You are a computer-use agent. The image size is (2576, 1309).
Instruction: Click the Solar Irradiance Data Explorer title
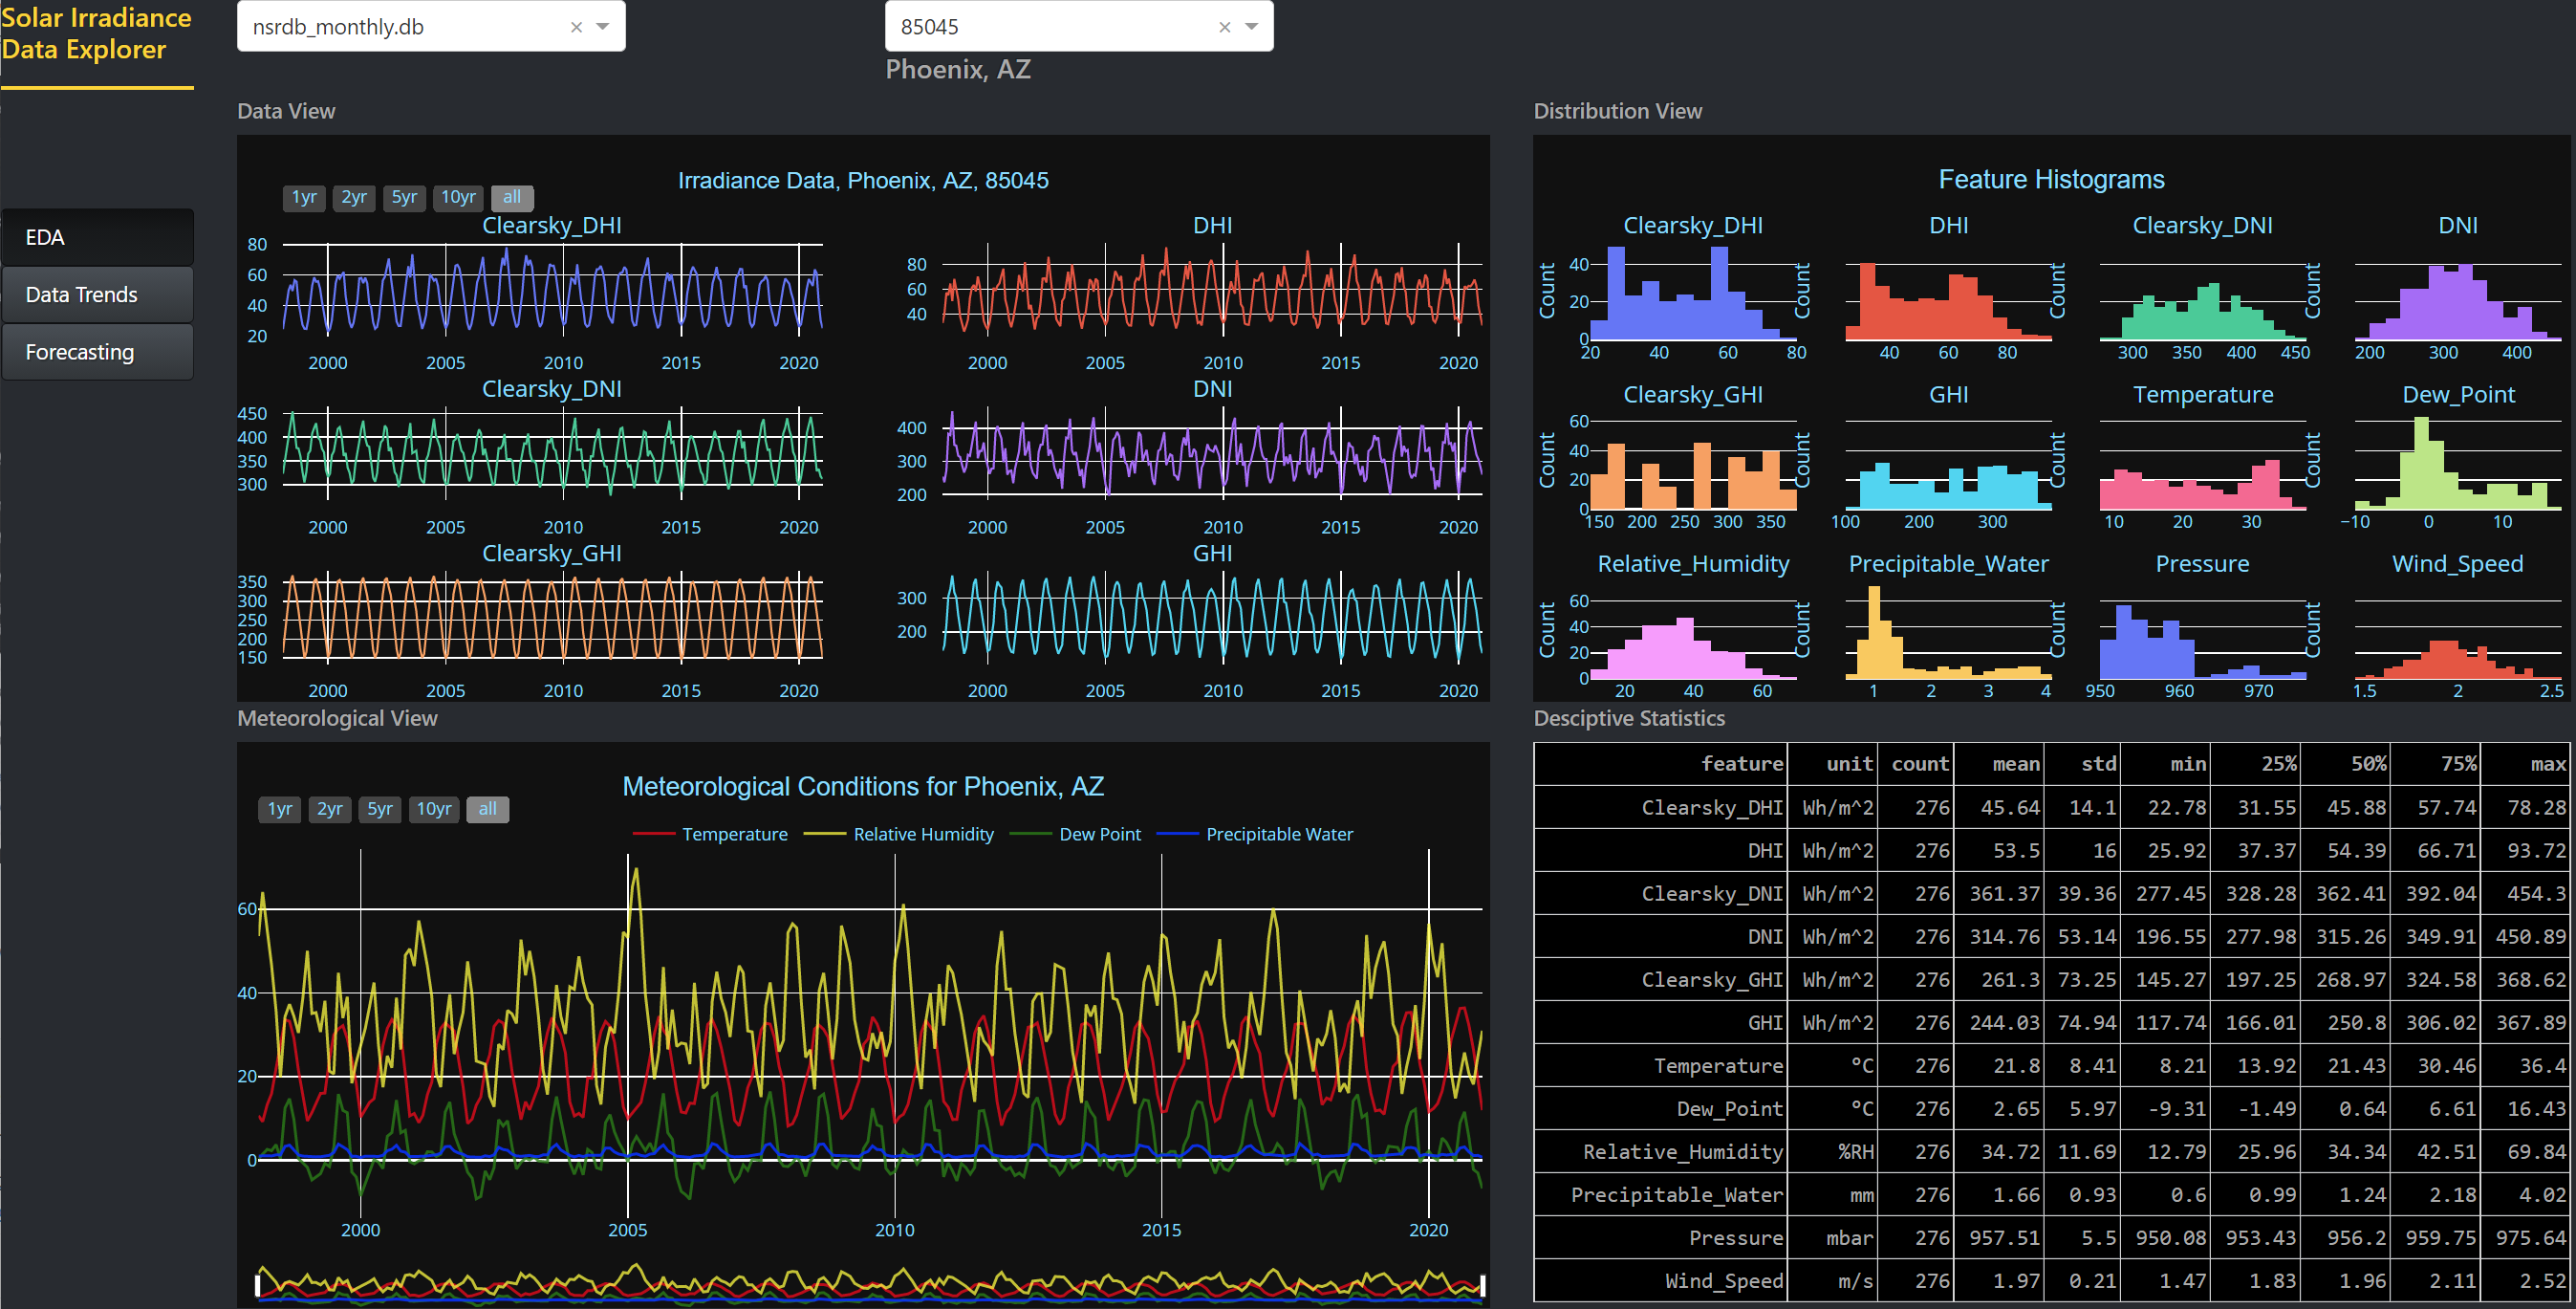pyautogui.click(x=96, y=33)
